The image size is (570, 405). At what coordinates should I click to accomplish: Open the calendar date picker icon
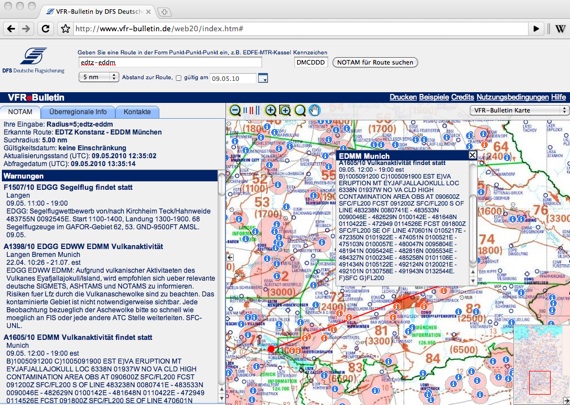tap(263, 78)
